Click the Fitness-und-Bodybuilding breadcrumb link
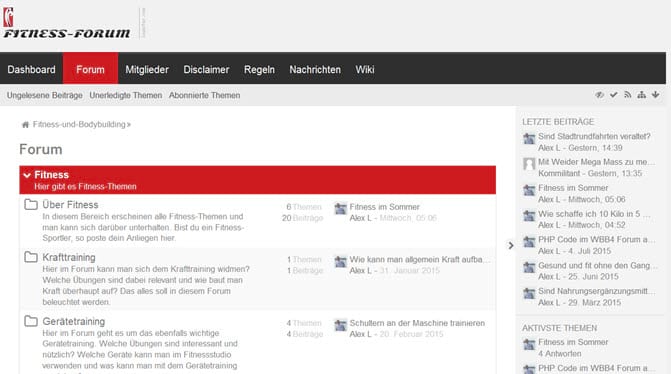 (79, 125)
